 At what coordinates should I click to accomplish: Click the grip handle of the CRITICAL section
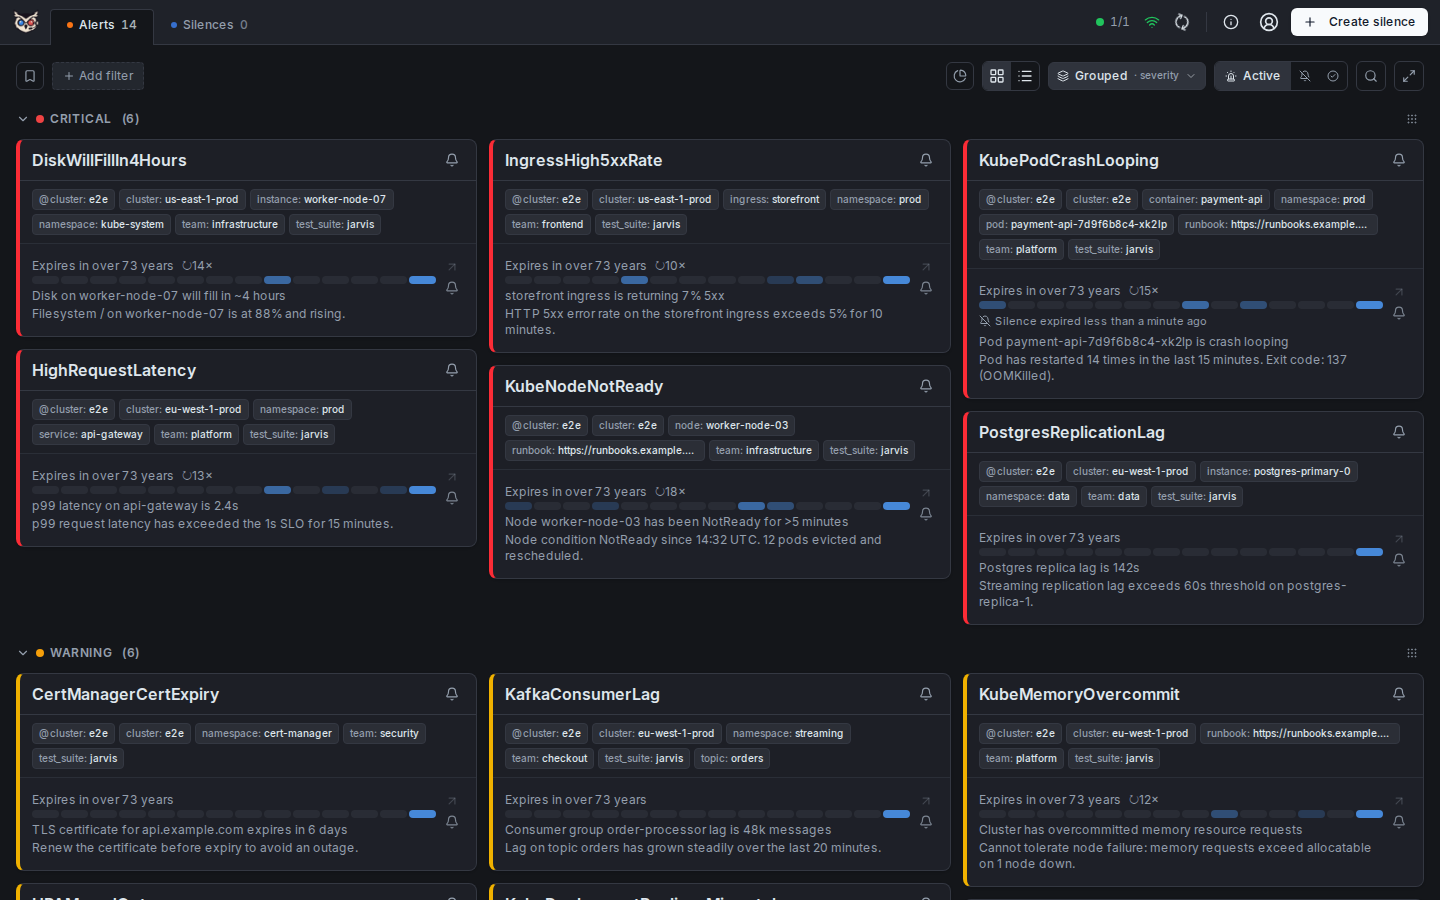[x=1412, y=119]
